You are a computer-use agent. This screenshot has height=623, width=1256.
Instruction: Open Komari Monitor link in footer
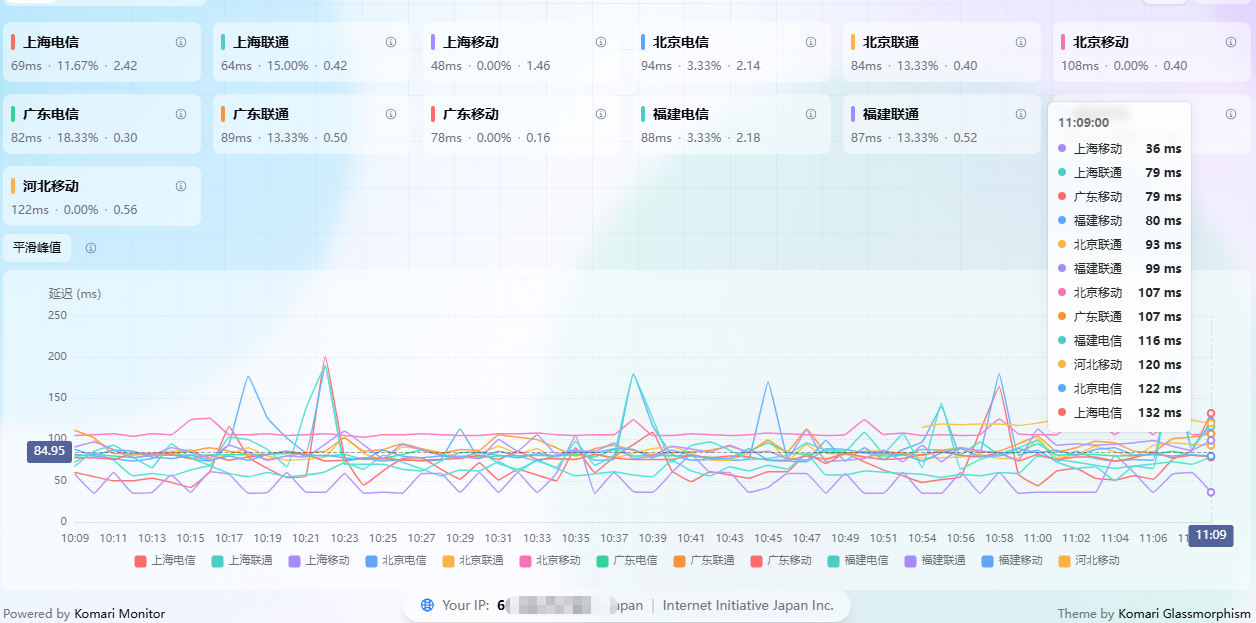pos(119,614)
